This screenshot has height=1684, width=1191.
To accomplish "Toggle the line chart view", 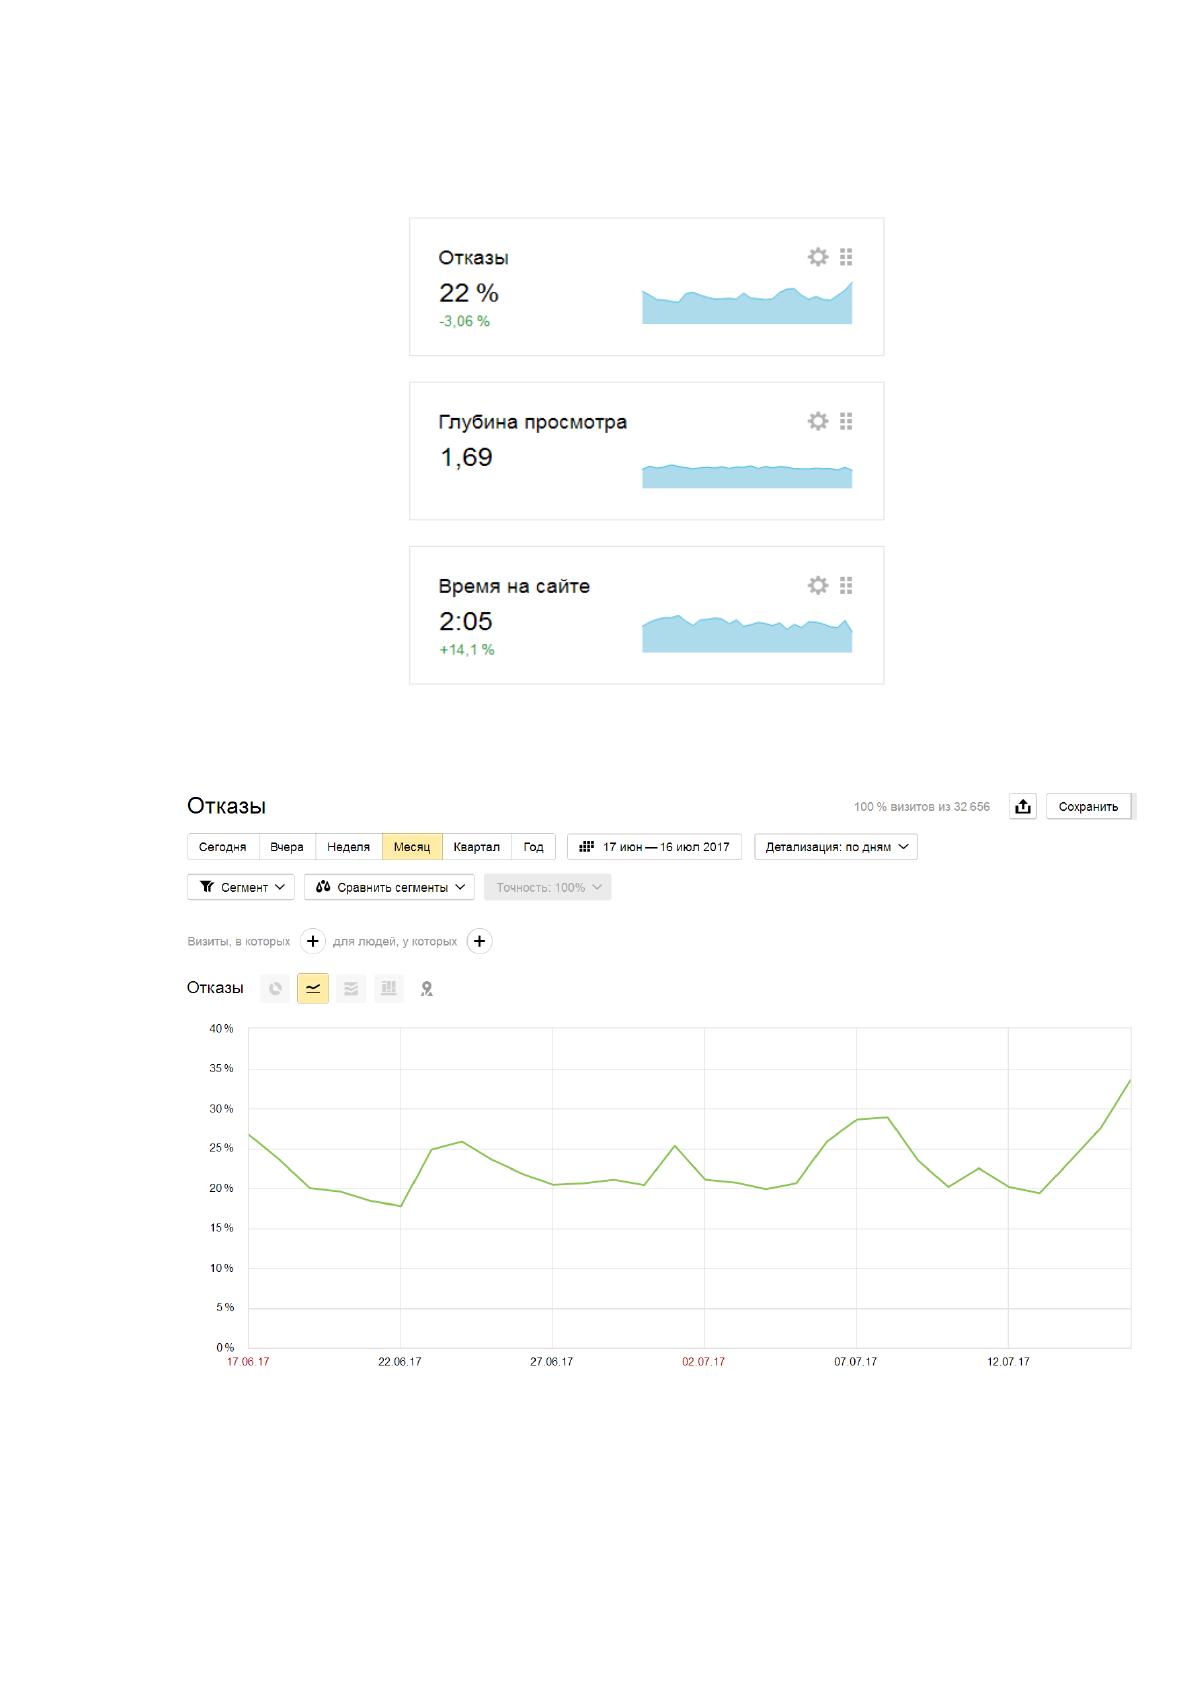I will (313, 989).
